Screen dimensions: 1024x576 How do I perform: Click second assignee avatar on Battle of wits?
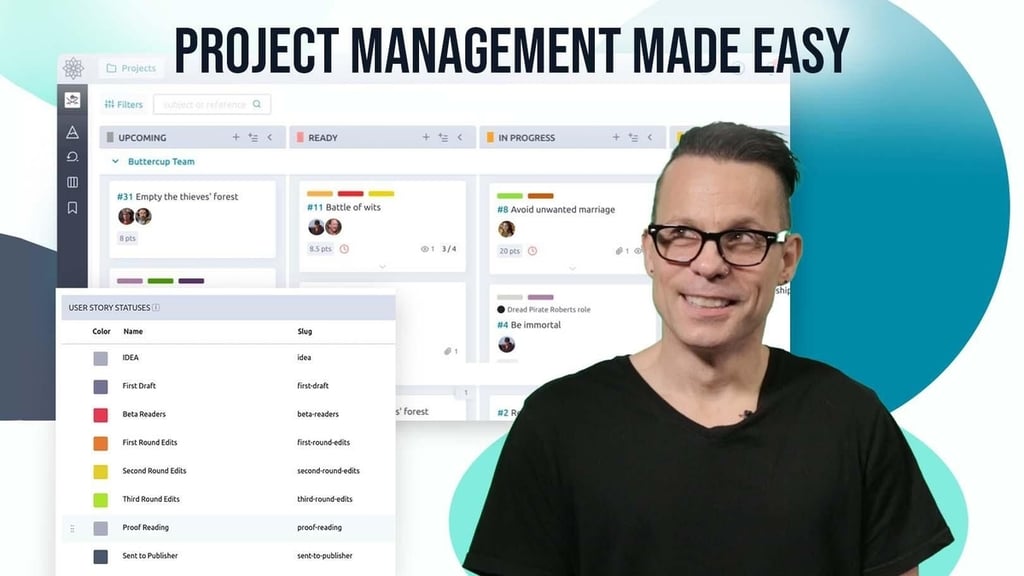click(x=333, y=227)
